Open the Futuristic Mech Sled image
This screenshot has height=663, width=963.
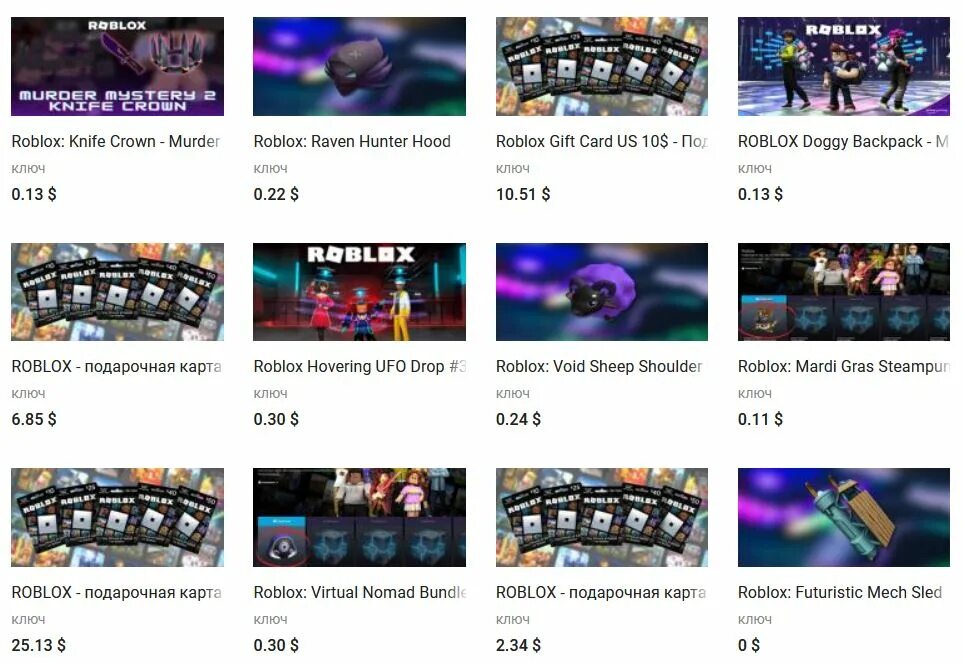[x=844, y=518]
